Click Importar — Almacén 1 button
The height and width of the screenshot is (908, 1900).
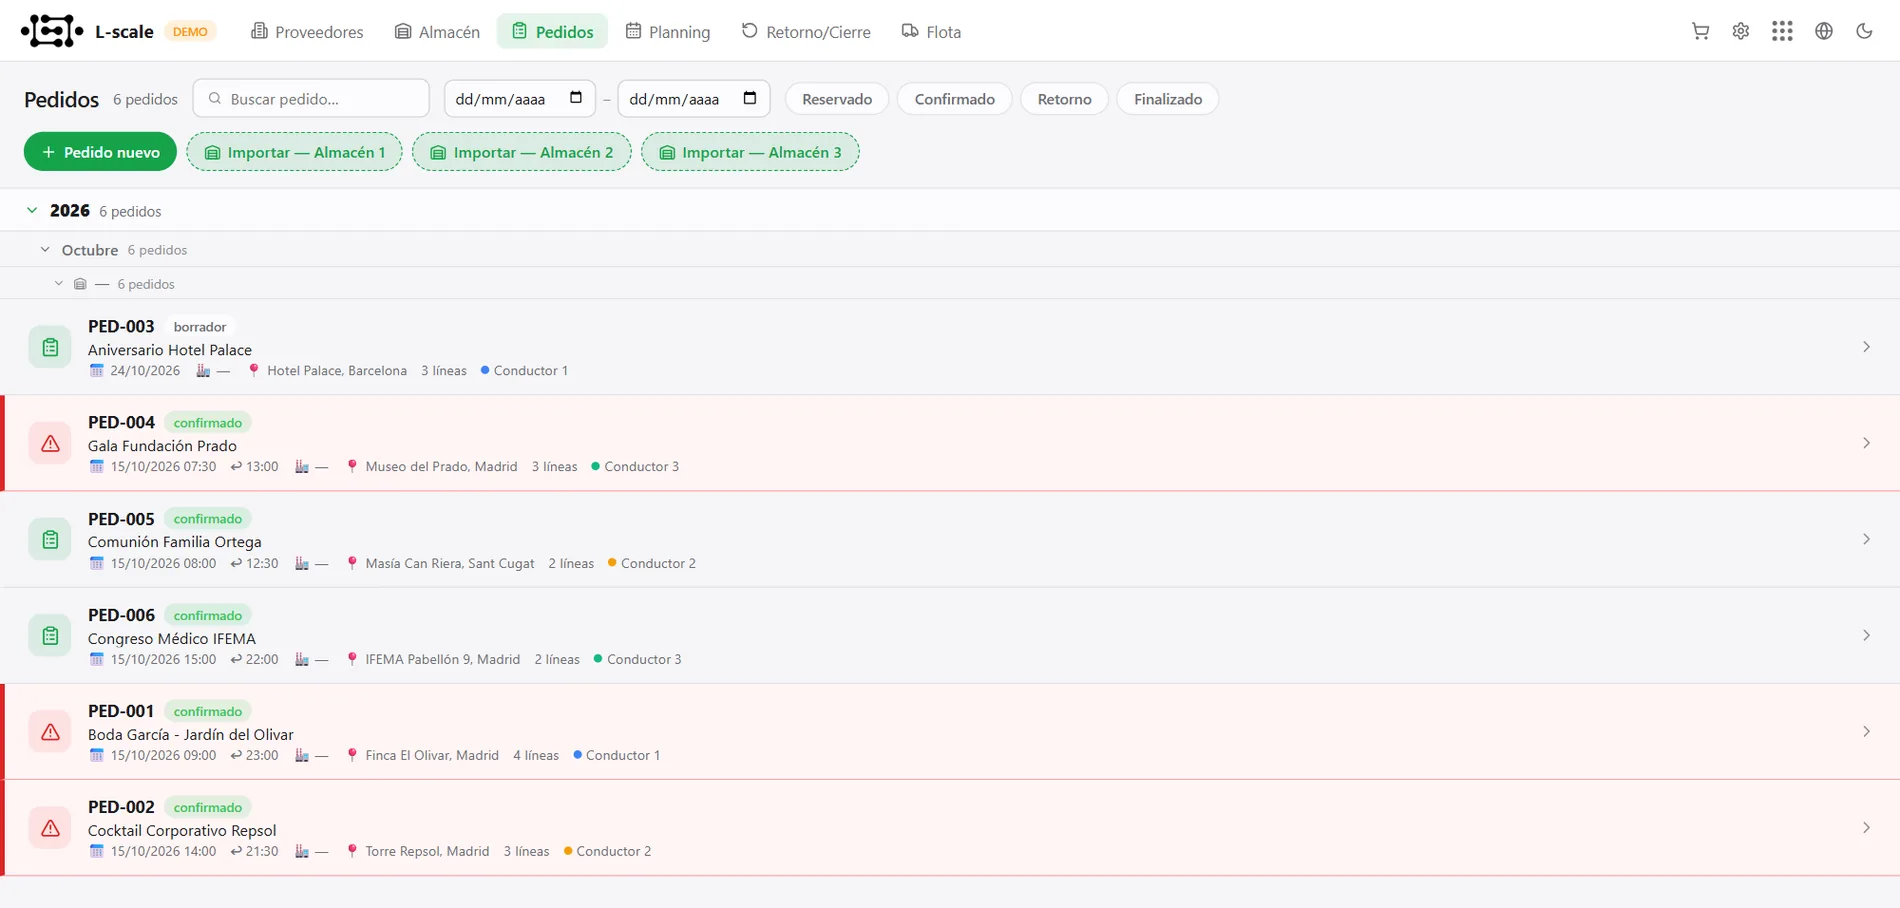[x=294, y=152]
